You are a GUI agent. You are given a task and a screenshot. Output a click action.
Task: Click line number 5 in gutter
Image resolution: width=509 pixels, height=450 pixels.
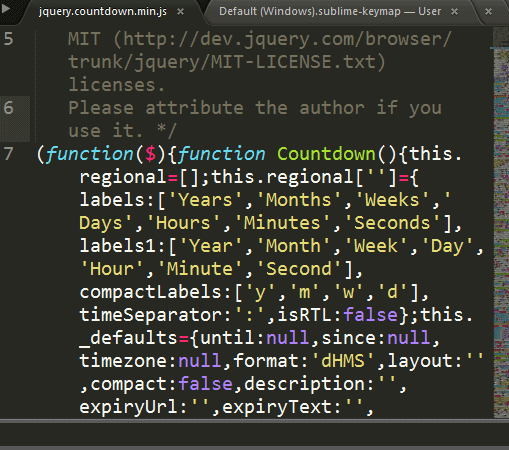click(x=9, y=39)
